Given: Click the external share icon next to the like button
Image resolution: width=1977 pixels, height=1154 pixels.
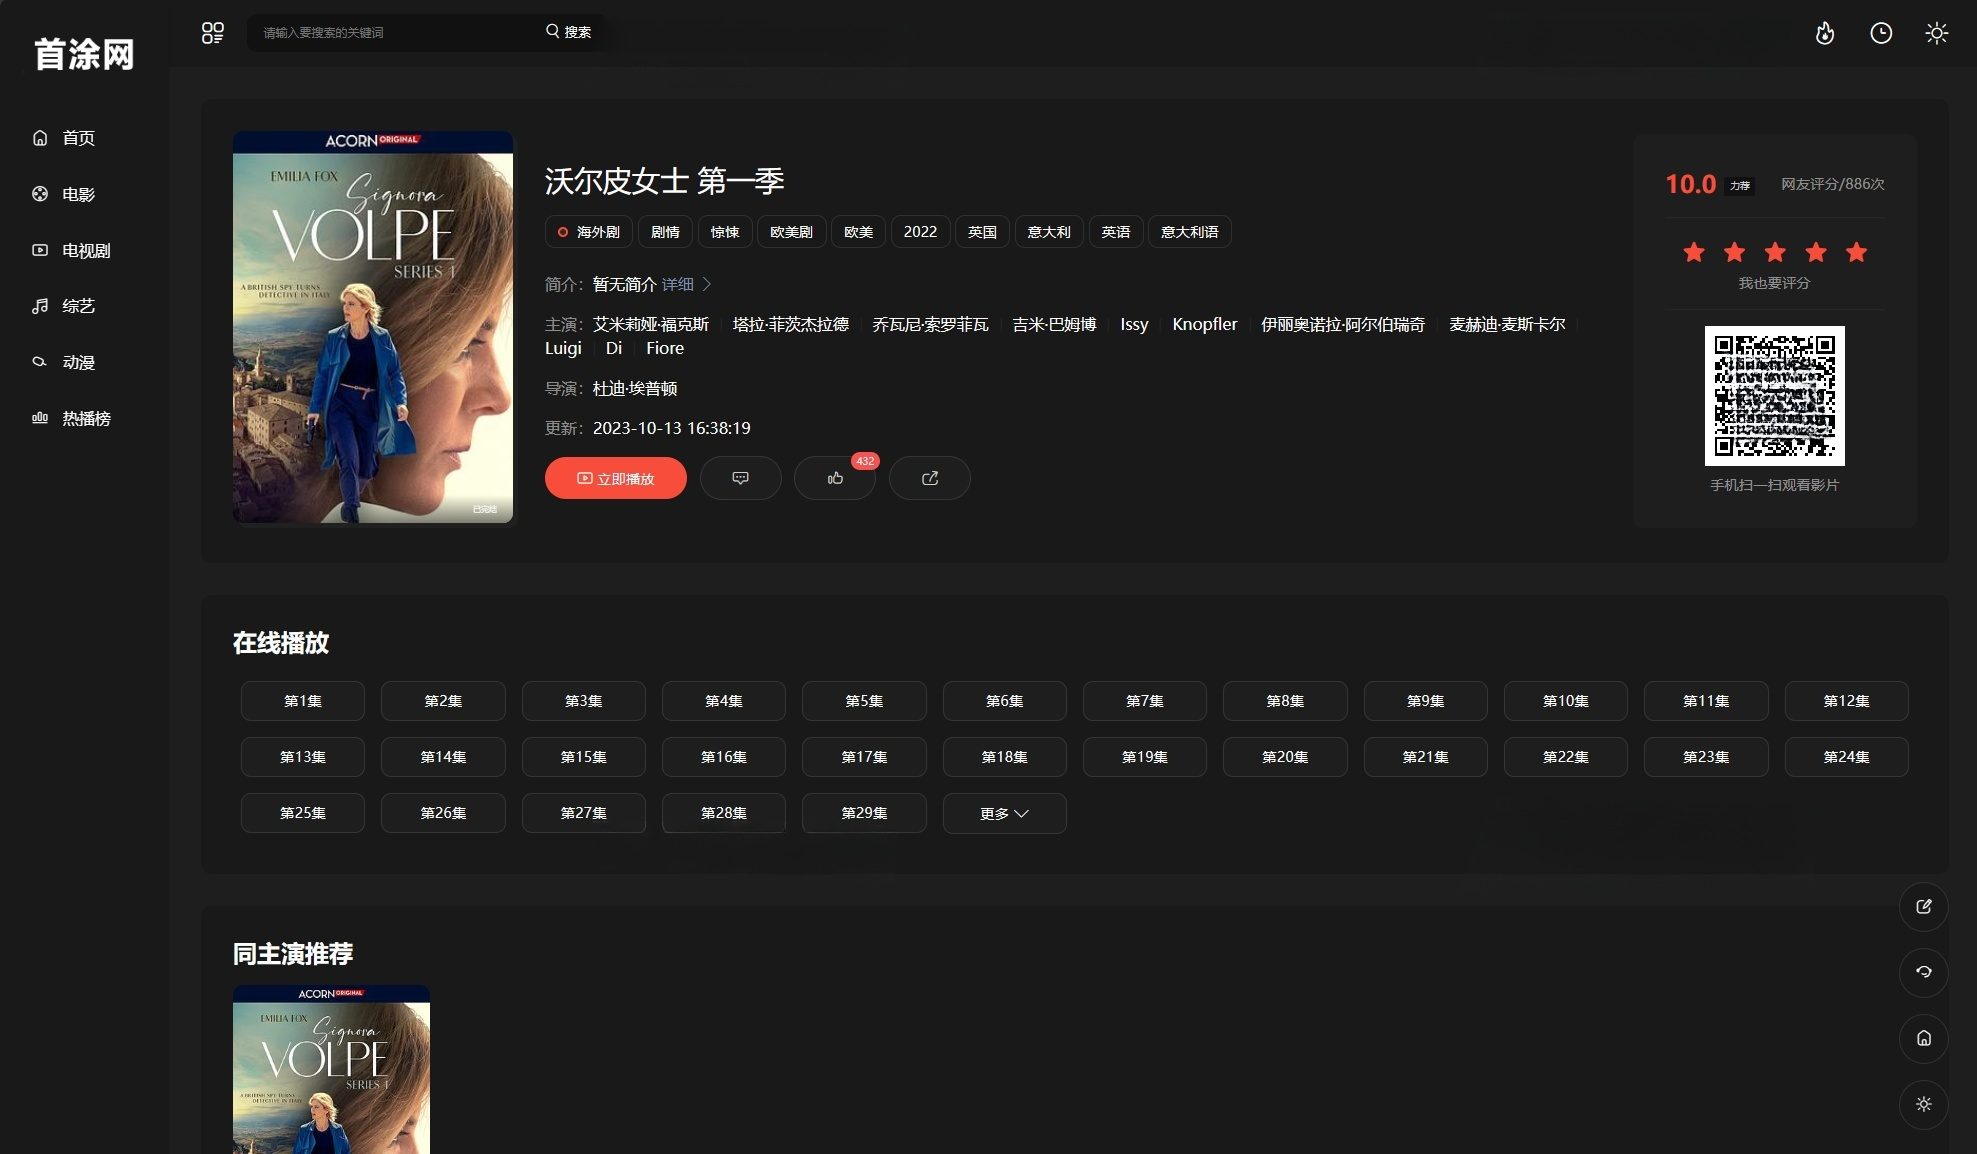Looking at the screenshot, I should click(929, 478).
